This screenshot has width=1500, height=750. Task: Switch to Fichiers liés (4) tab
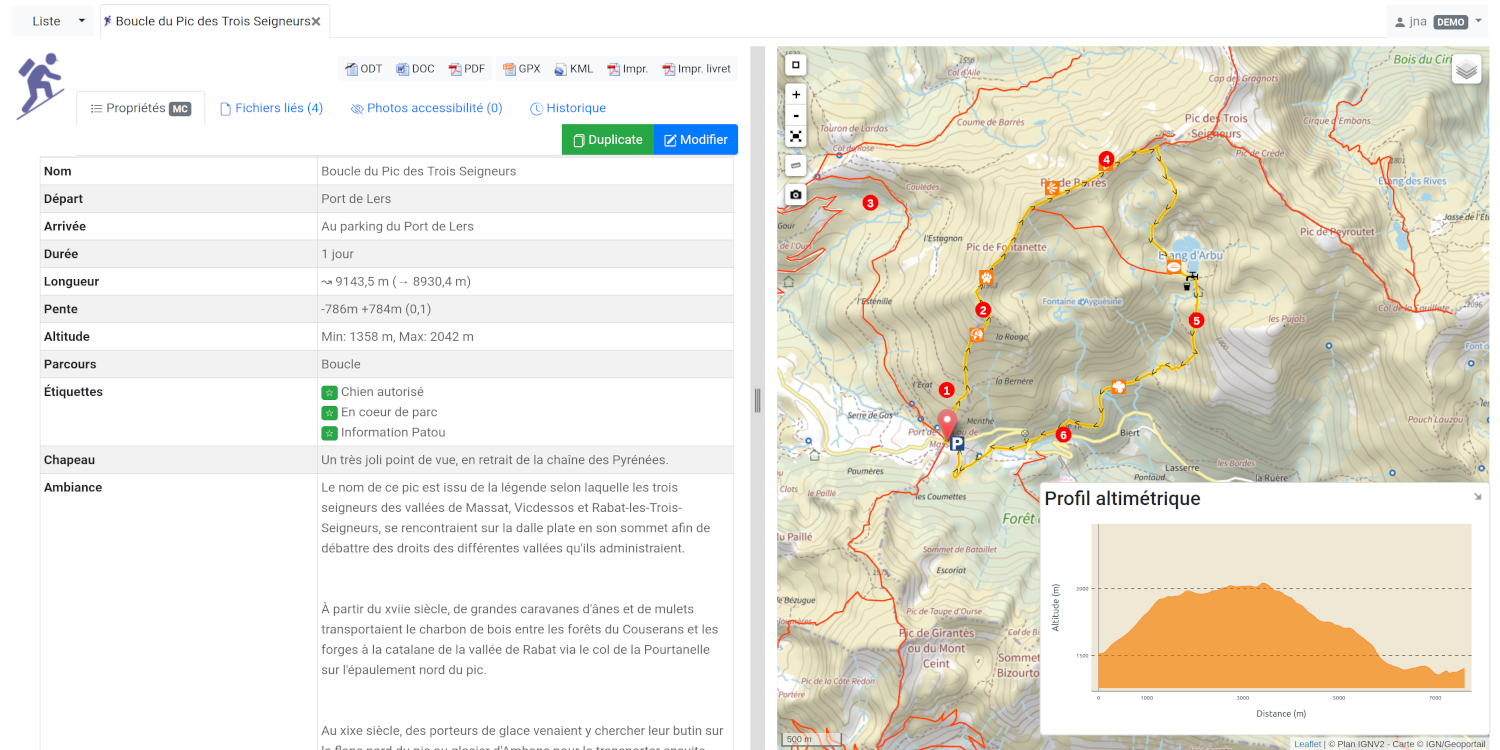pos(272,108)
